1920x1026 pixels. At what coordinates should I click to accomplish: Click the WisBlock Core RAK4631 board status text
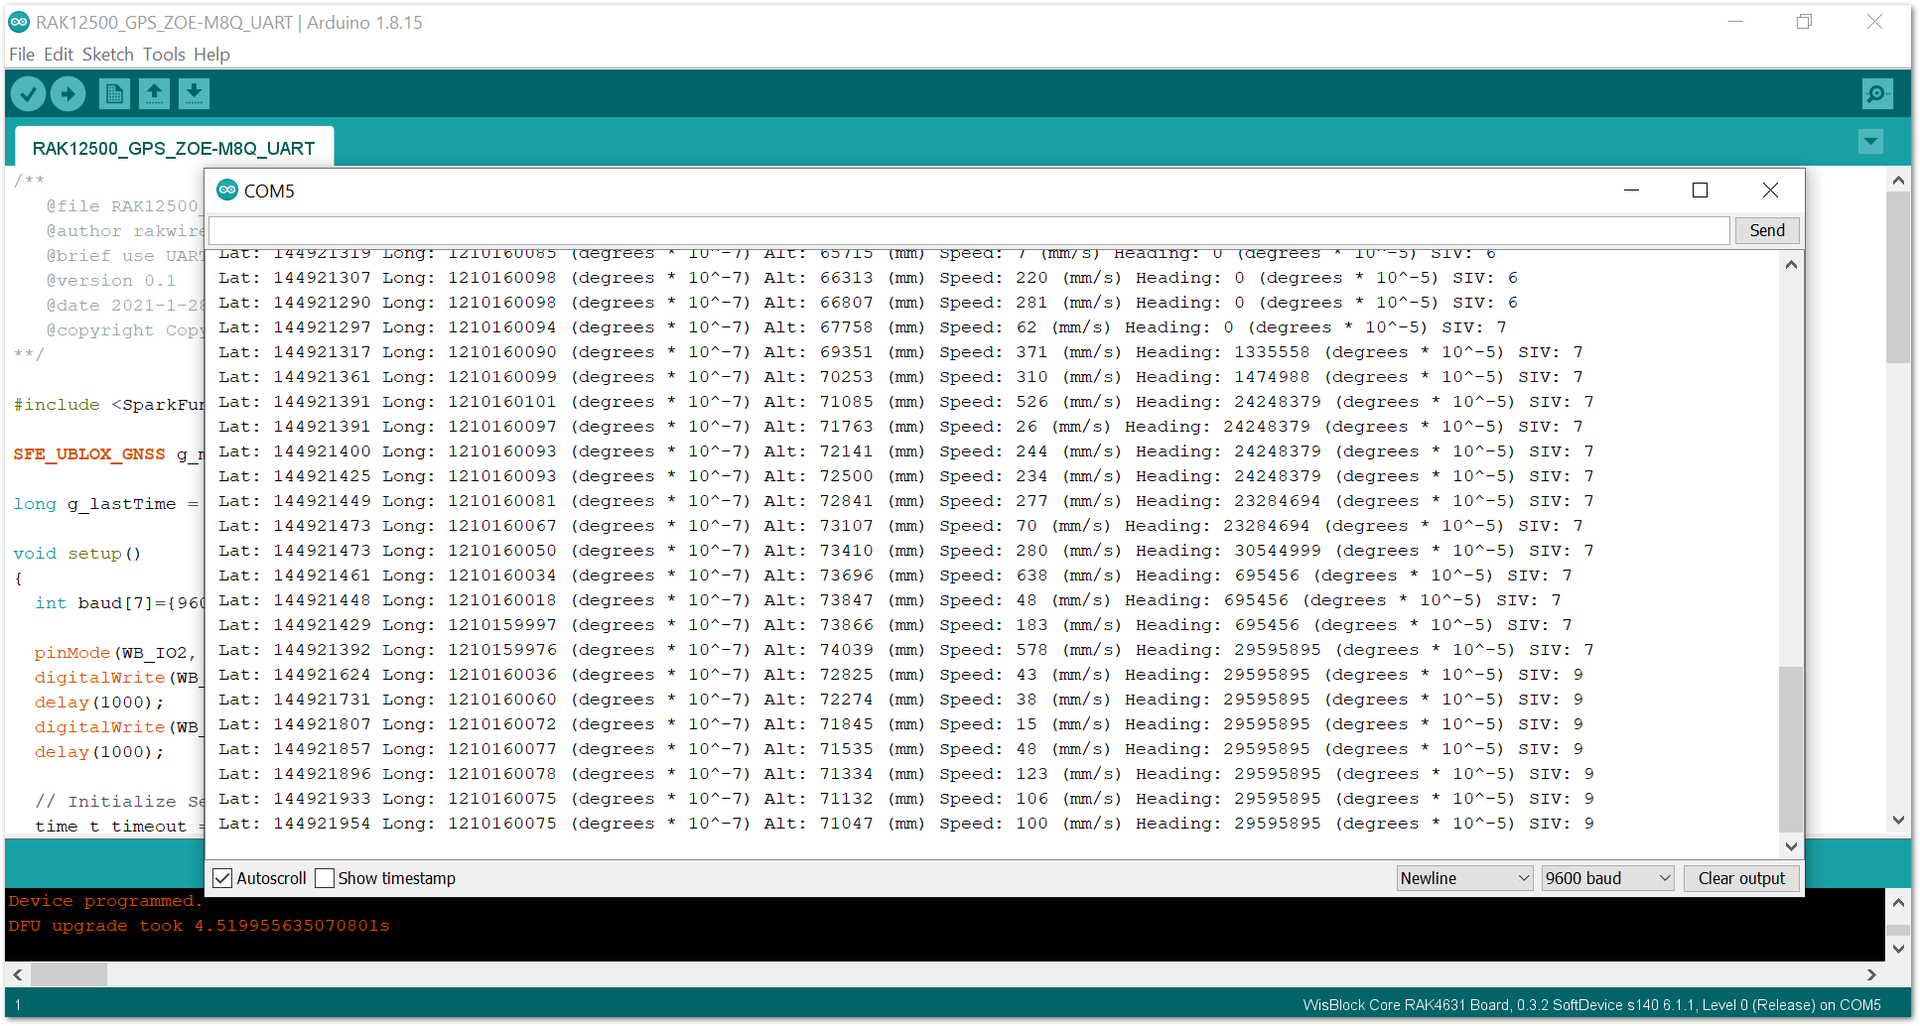[x=1591, y=1005]
